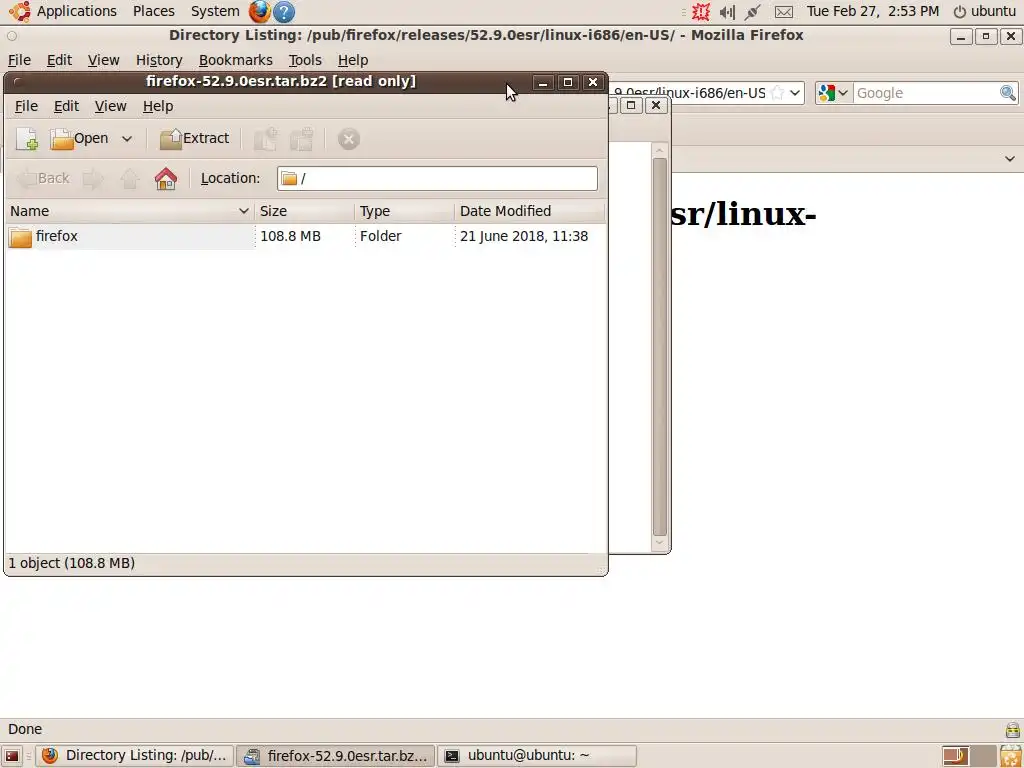The image size is (1024, 768).
Task: Click the clock Tue Feb 27, 2:53 PM
Action: point(872,11)
